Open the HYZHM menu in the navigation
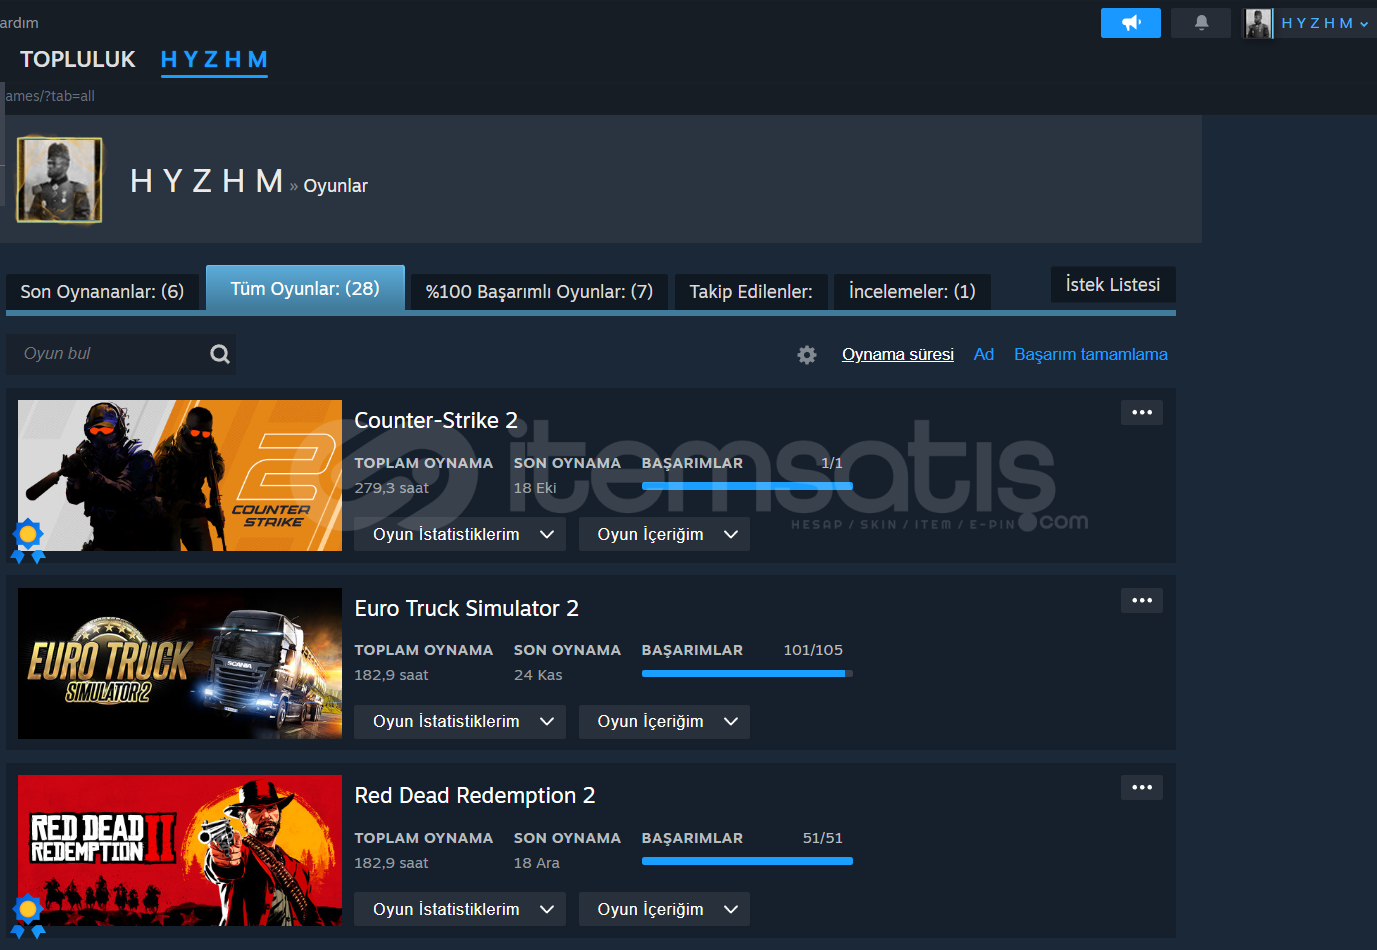This screenshot has height=950, width=1377. 214,60
